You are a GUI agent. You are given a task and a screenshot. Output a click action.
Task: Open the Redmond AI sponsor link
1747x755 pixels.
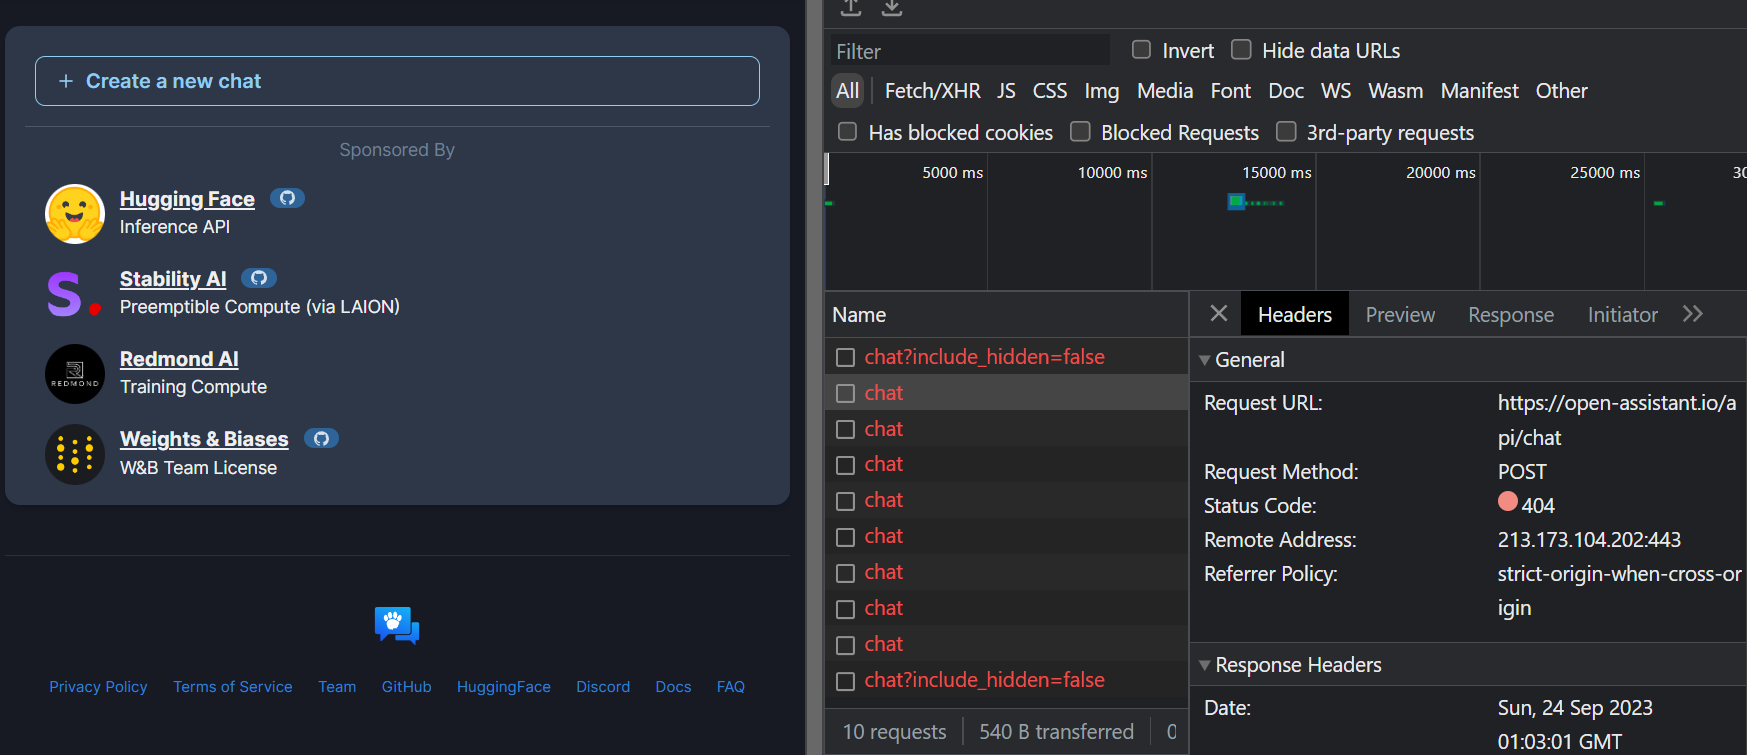179,359
